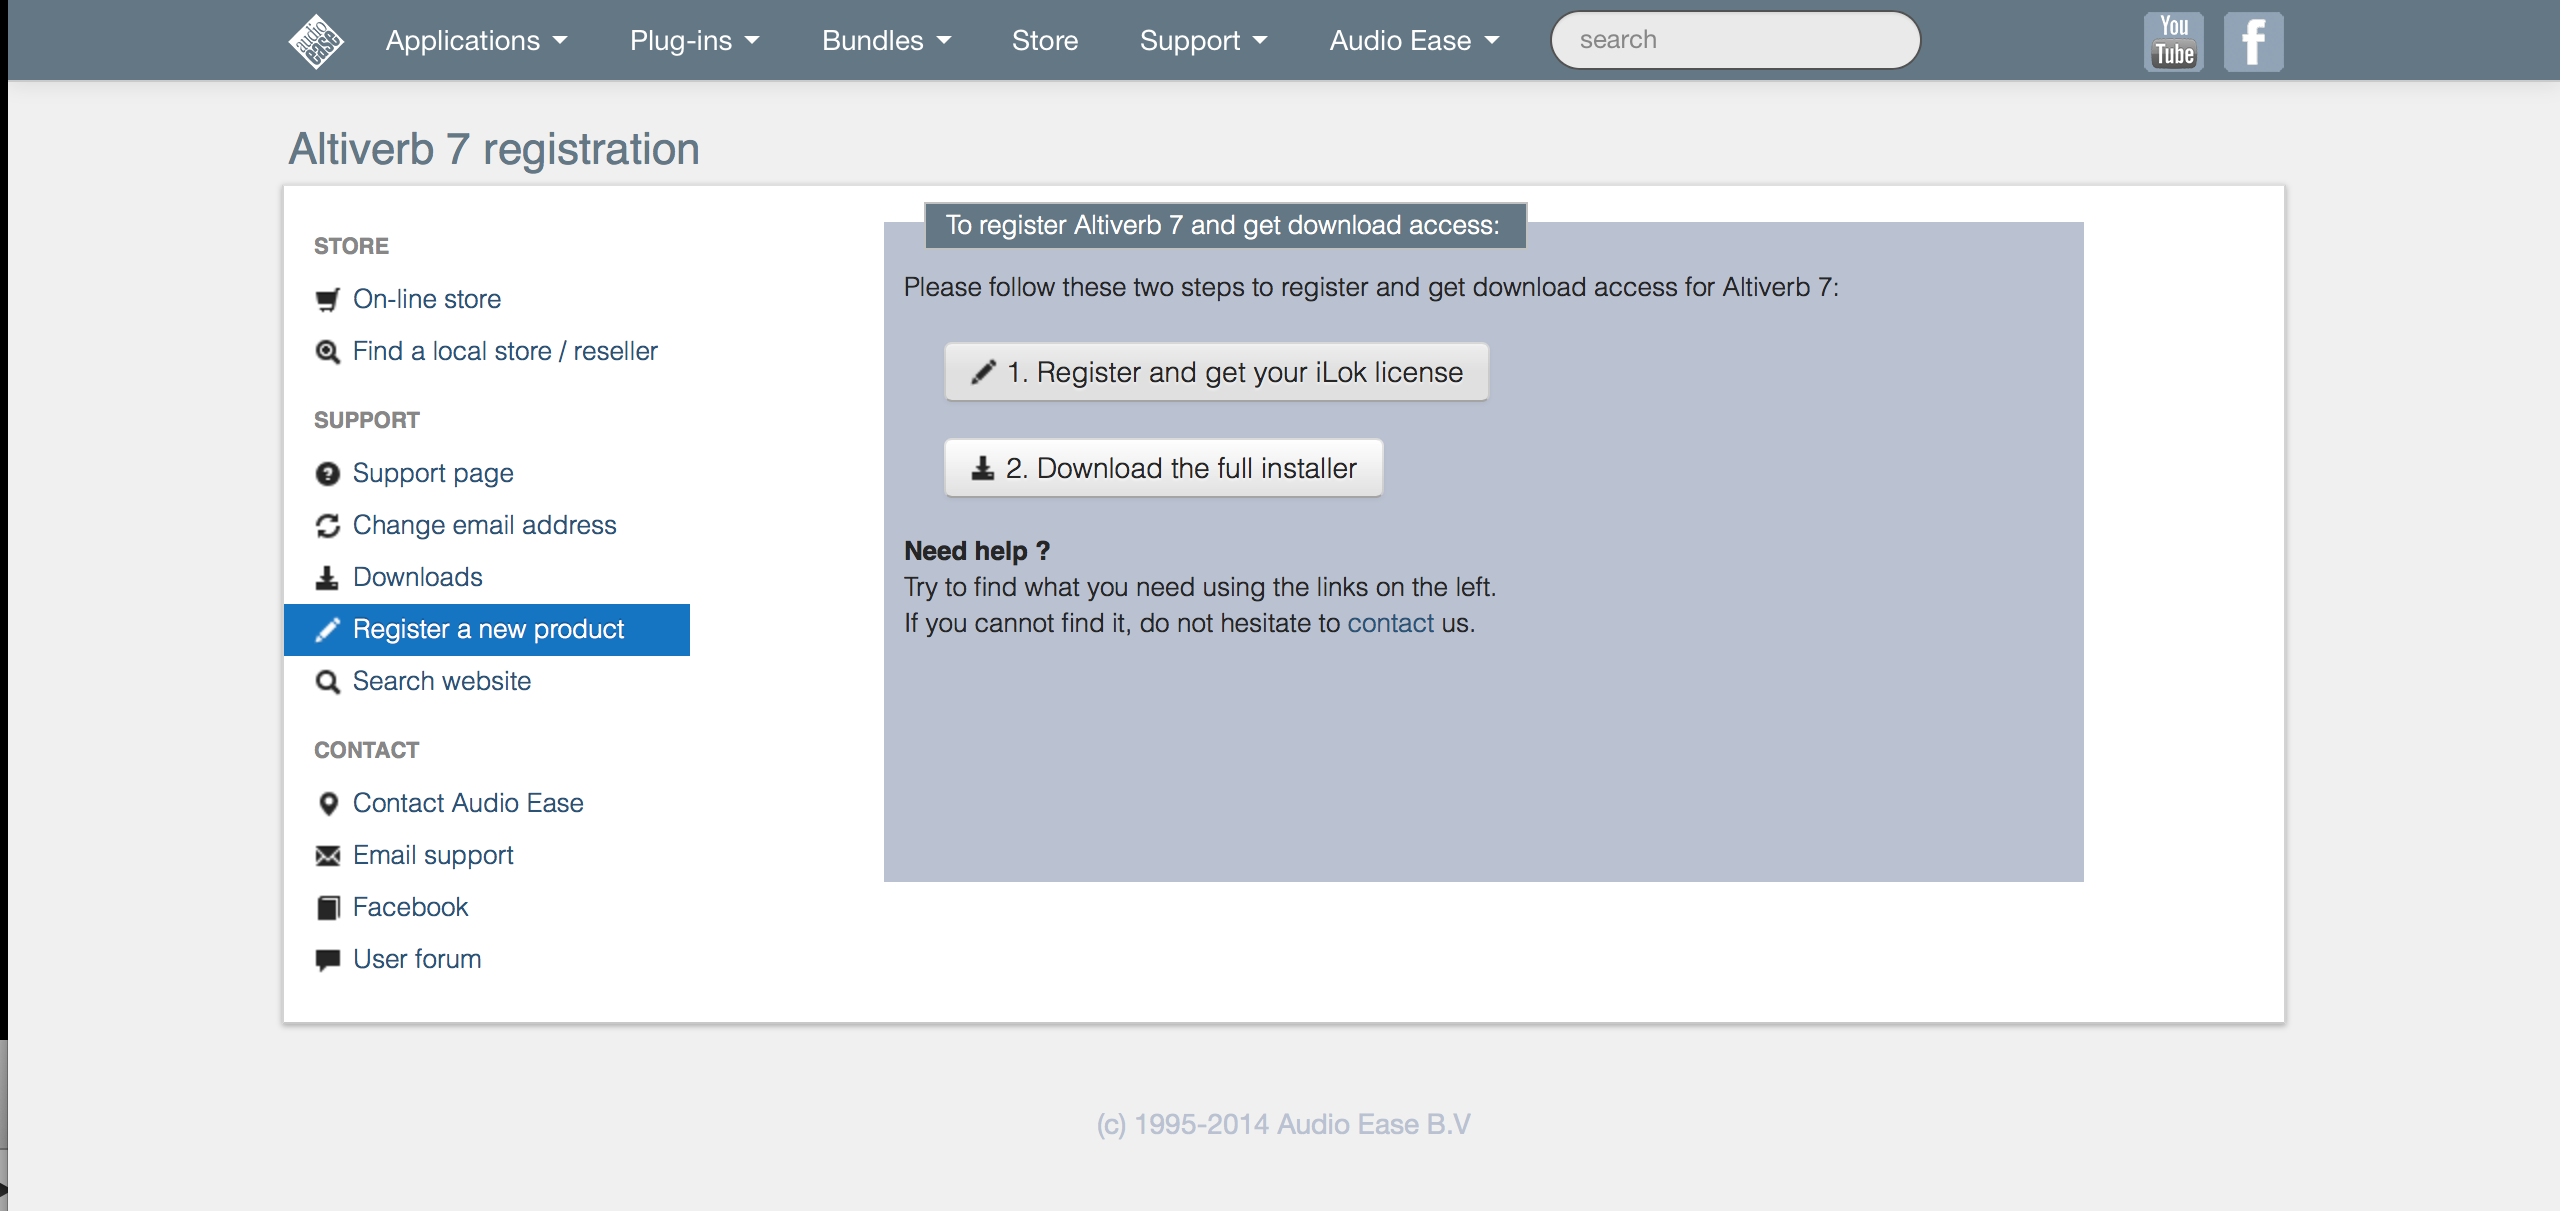
Task: Click the book icon beside Facebook
Action: coord(327,908)
